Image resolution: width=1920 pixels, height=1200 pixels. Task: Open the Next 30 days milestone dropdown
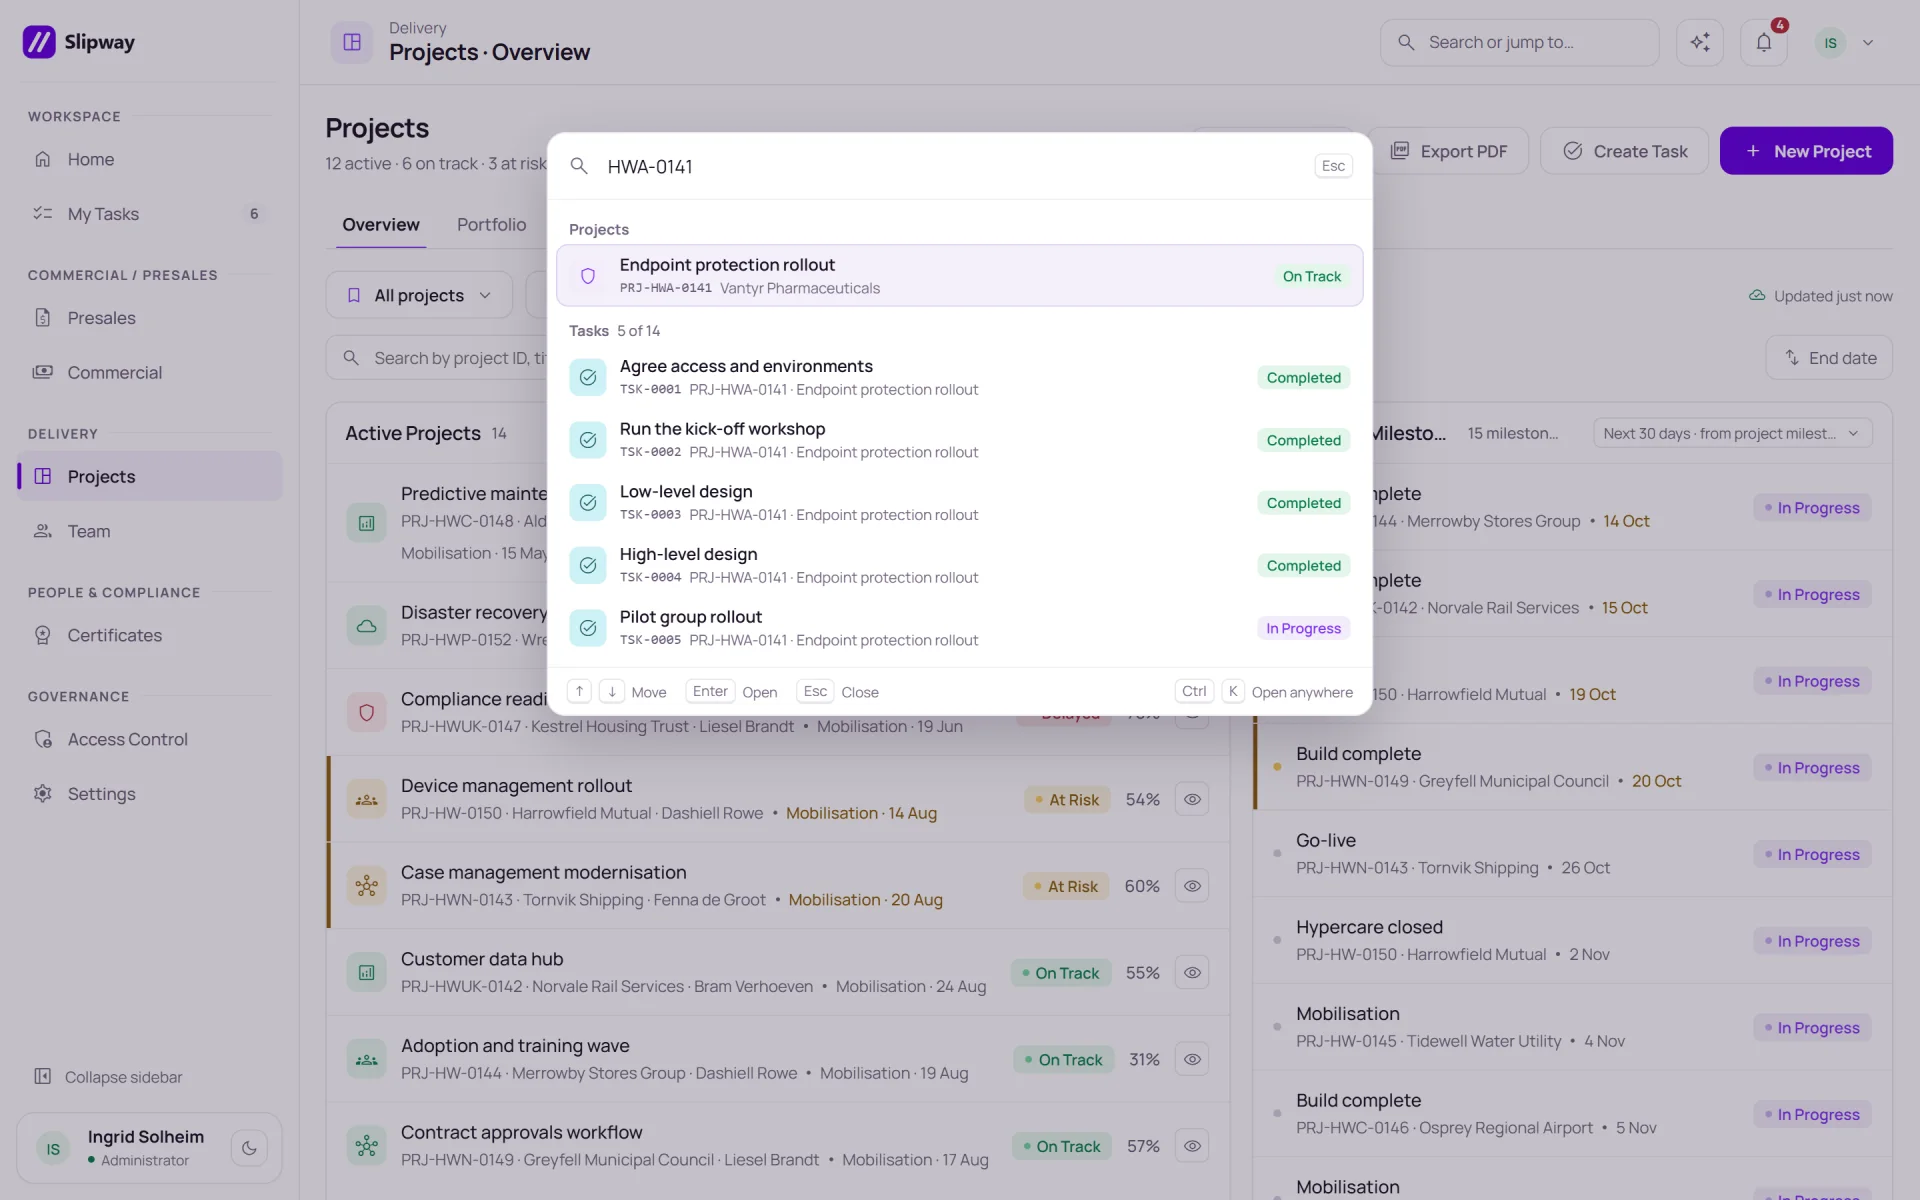click(x=1732, y=433)
